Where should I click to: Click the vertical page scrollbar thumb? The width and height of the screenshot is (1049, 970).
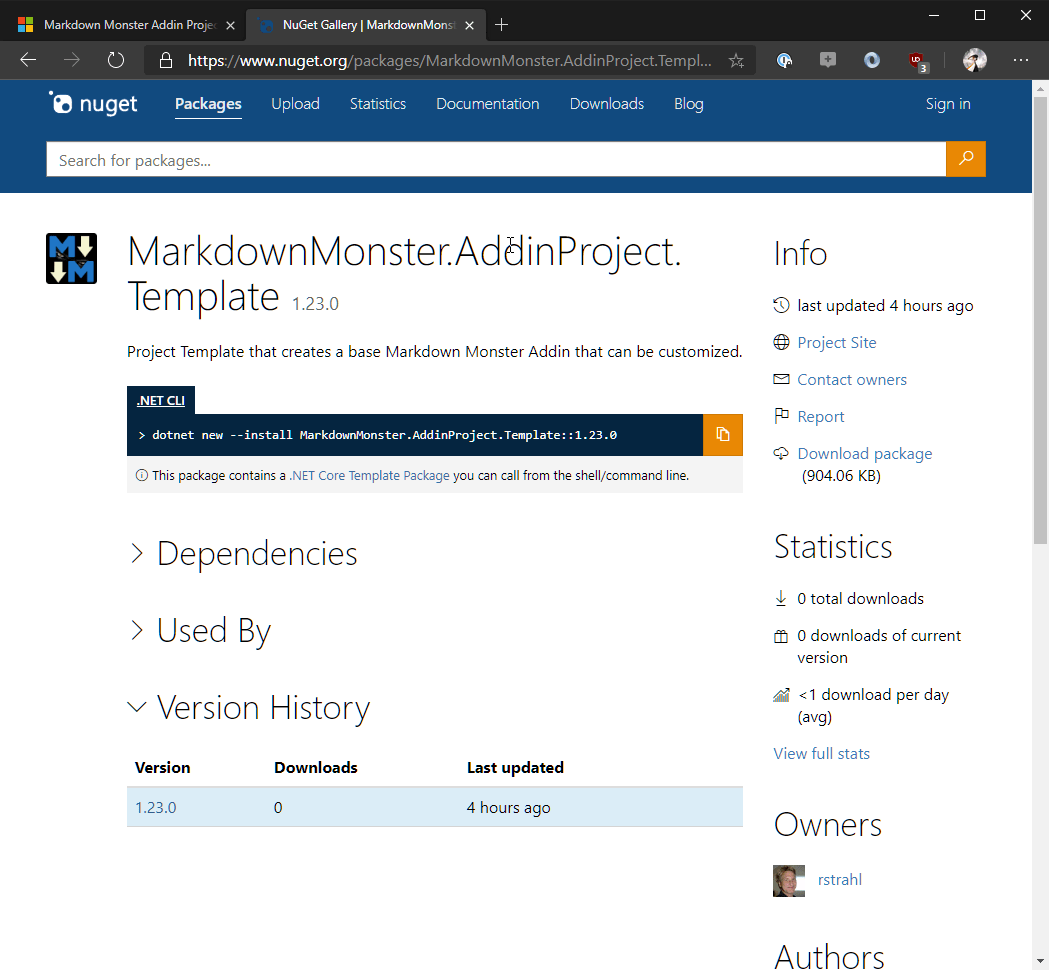tap(1040, 320)
